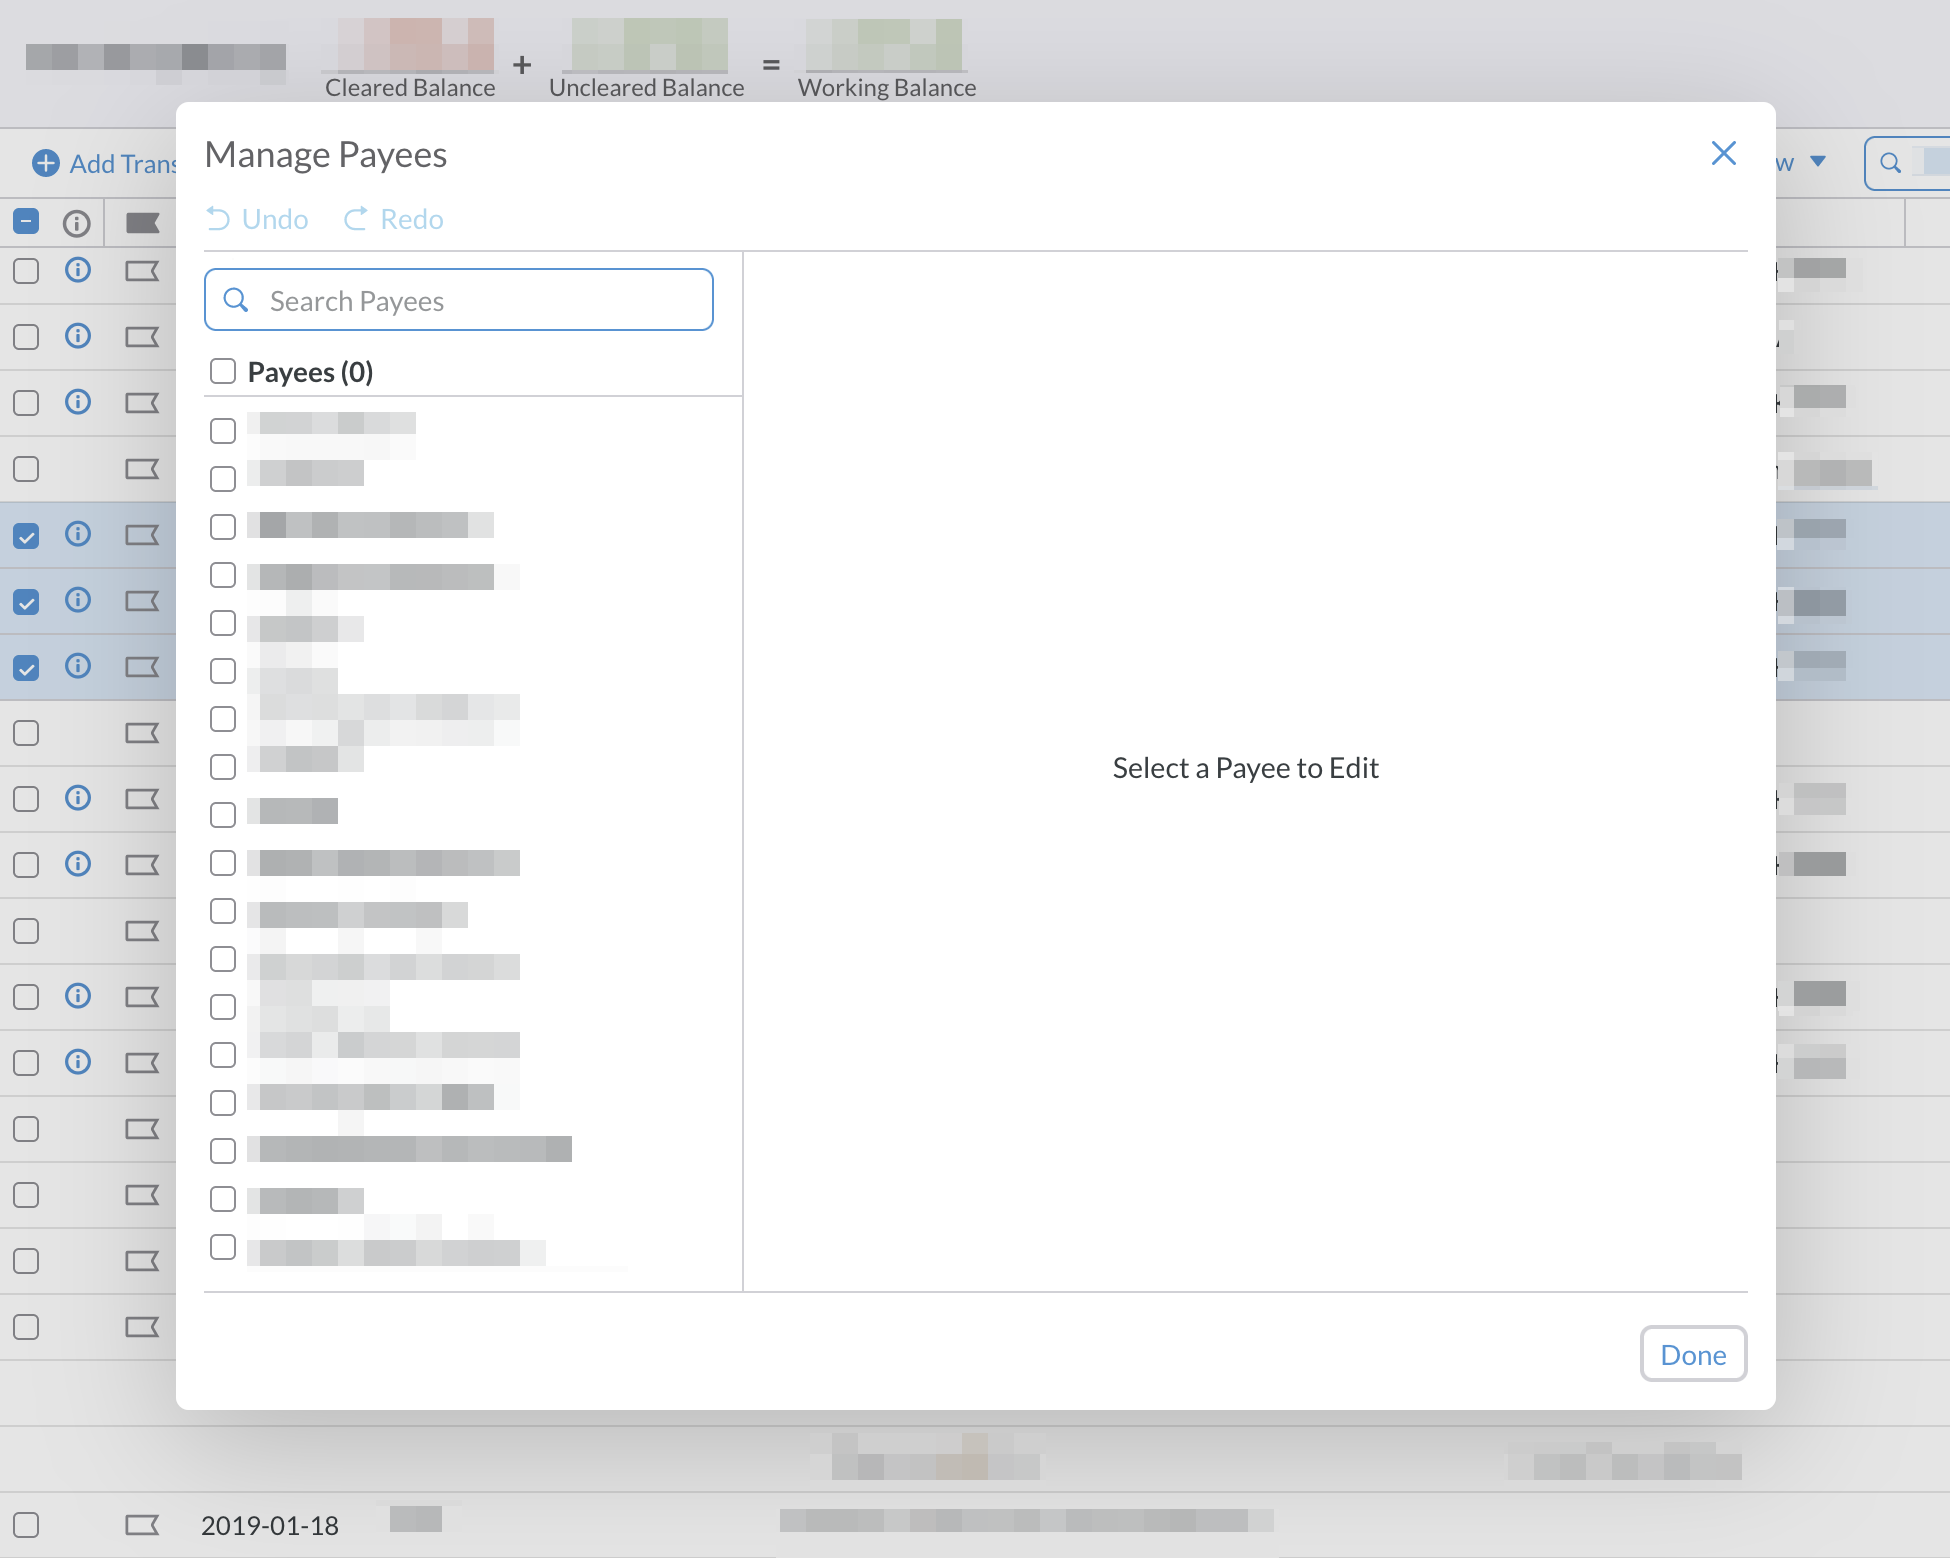Click into the Search Payees input field

click(450, 300)
